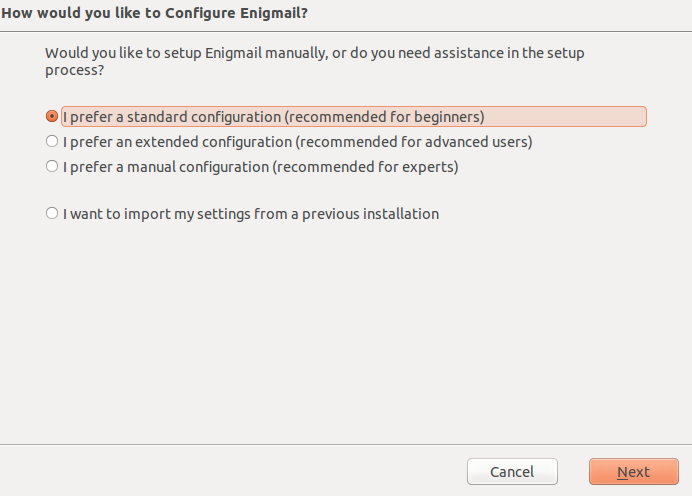Click the "recommended for experts" text

point(365,167)
